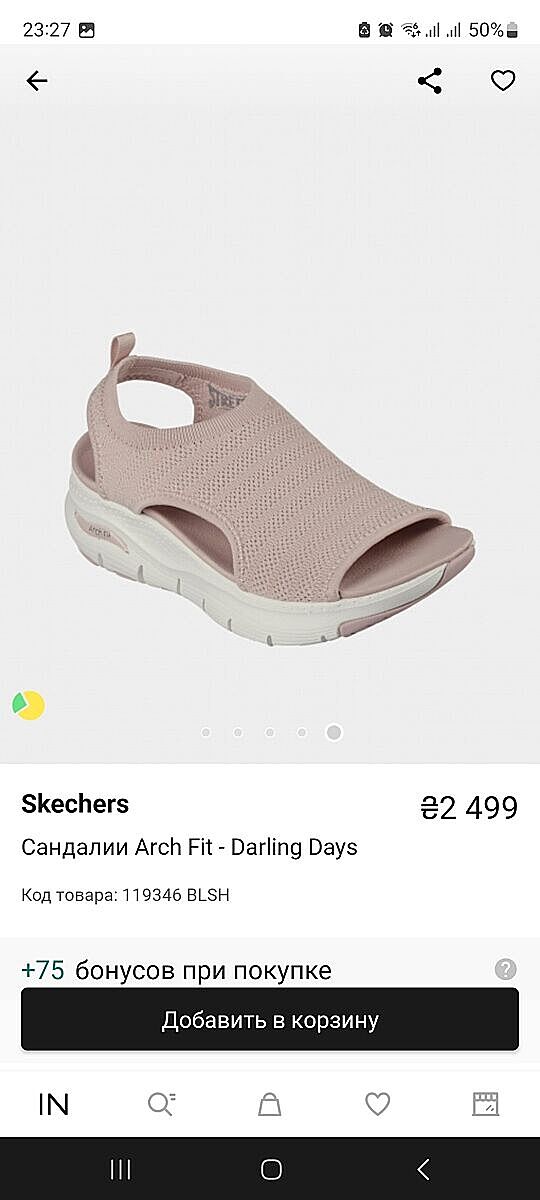Select second image pagination dot

coord(238,732)
